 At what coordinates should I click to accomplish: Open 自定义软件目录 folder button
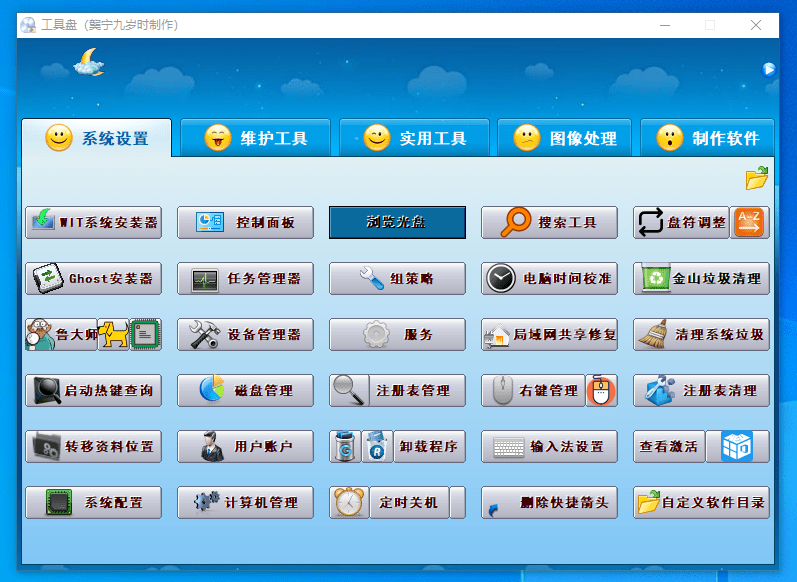pos(701,502)
